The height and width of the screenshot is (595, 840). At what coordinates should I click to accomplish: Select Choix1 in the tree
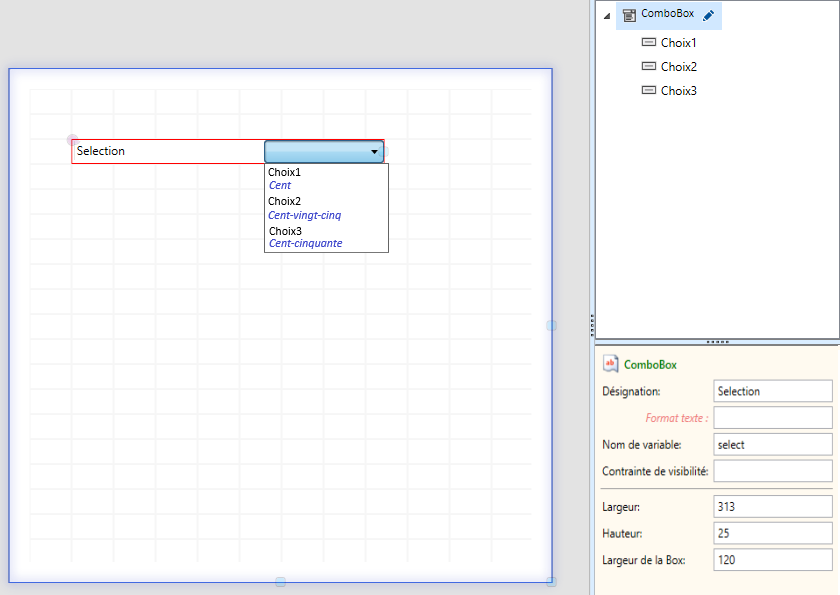click(678, 43)
